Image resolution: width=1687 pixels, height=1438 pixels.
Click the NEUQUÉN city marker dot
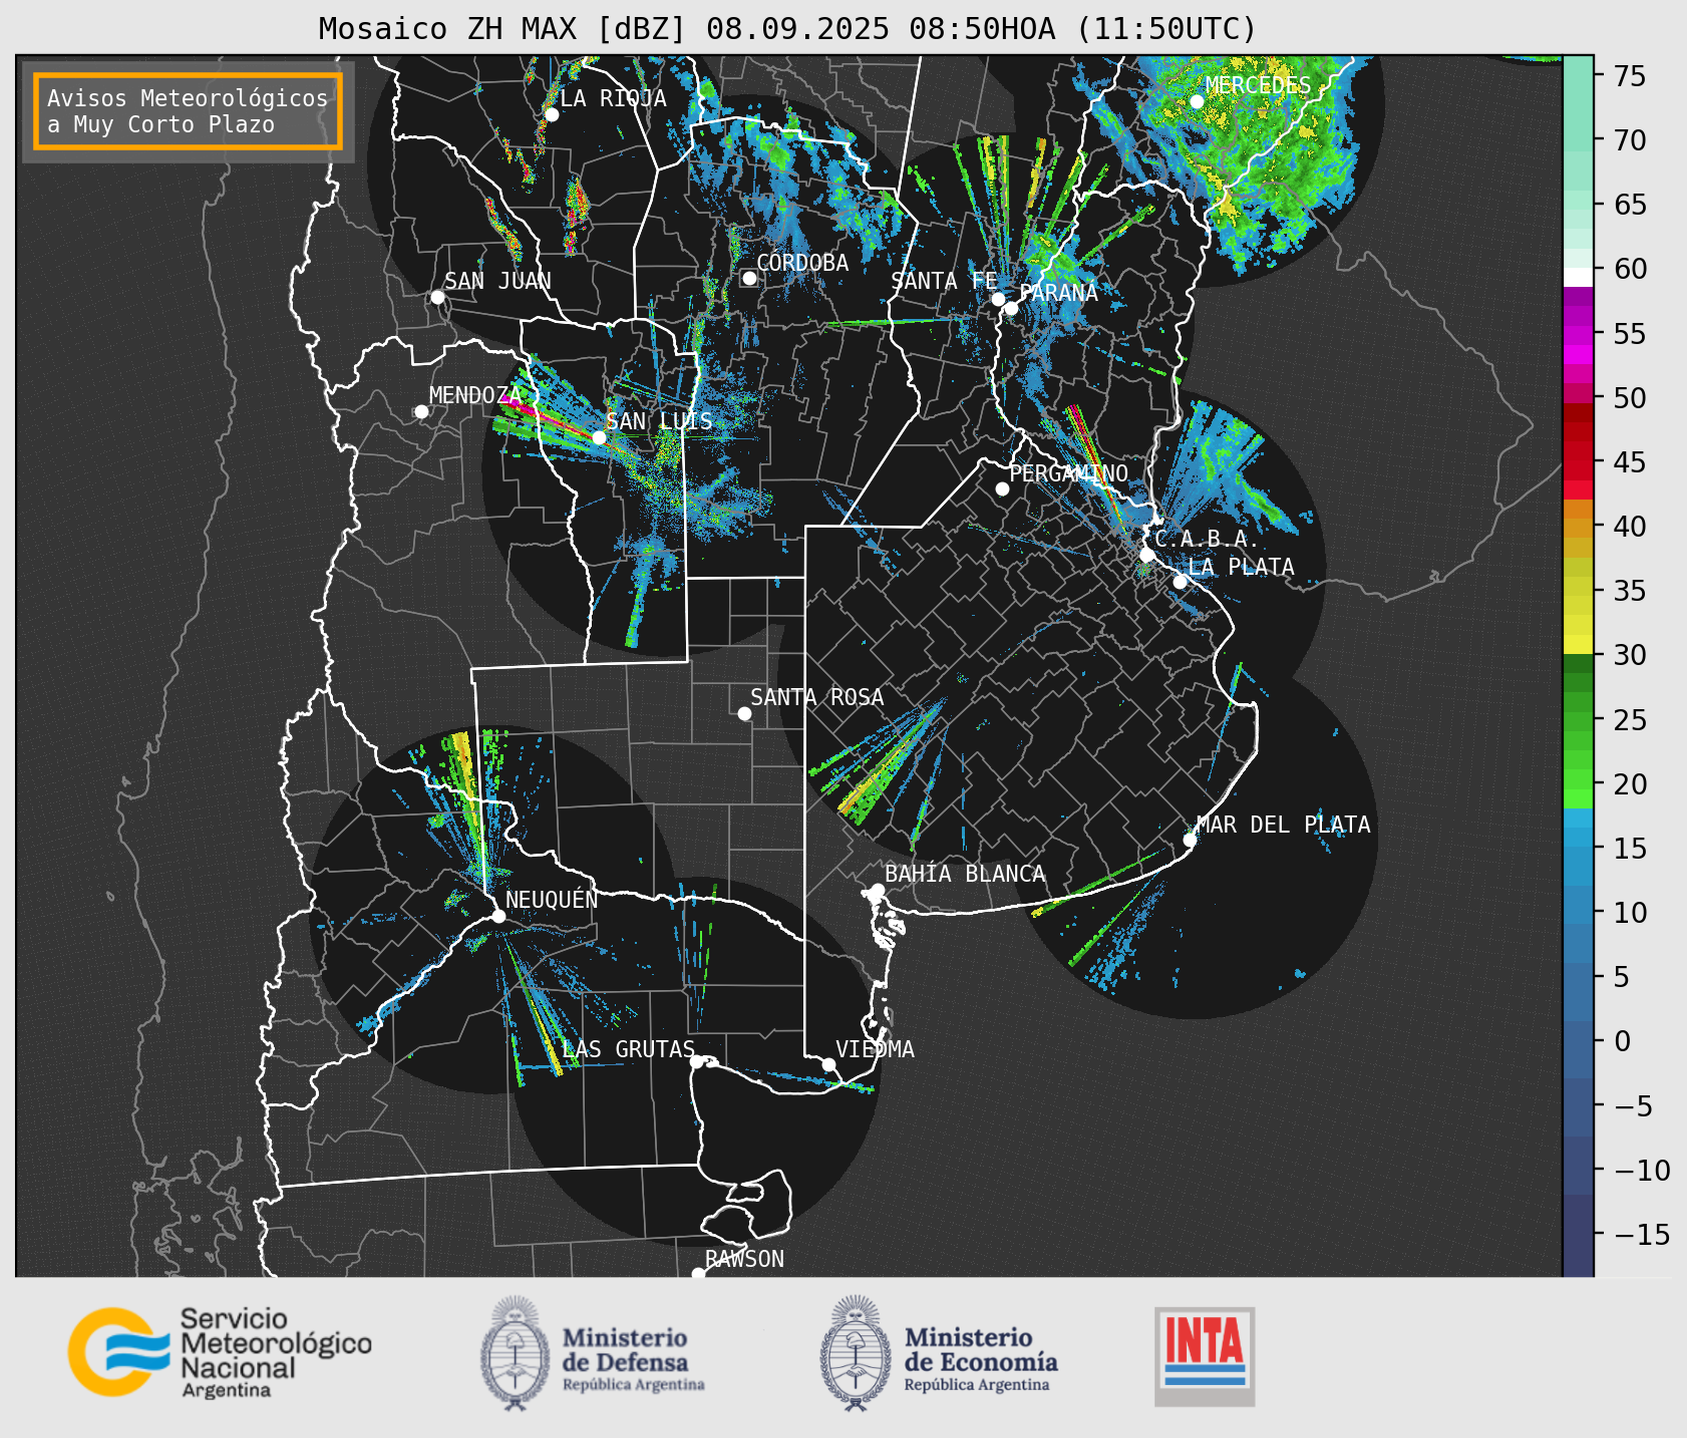[498, 916]
